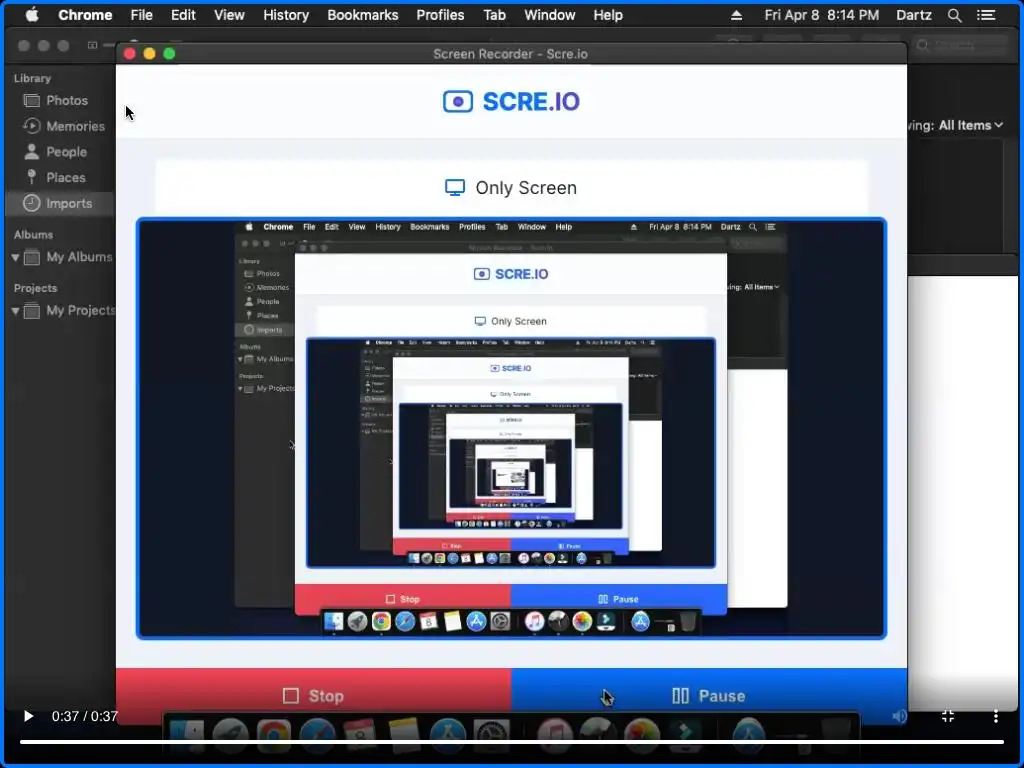Click the Stop recording button
Viewport: 1024px width, 768px height.
tap(313, 696)
